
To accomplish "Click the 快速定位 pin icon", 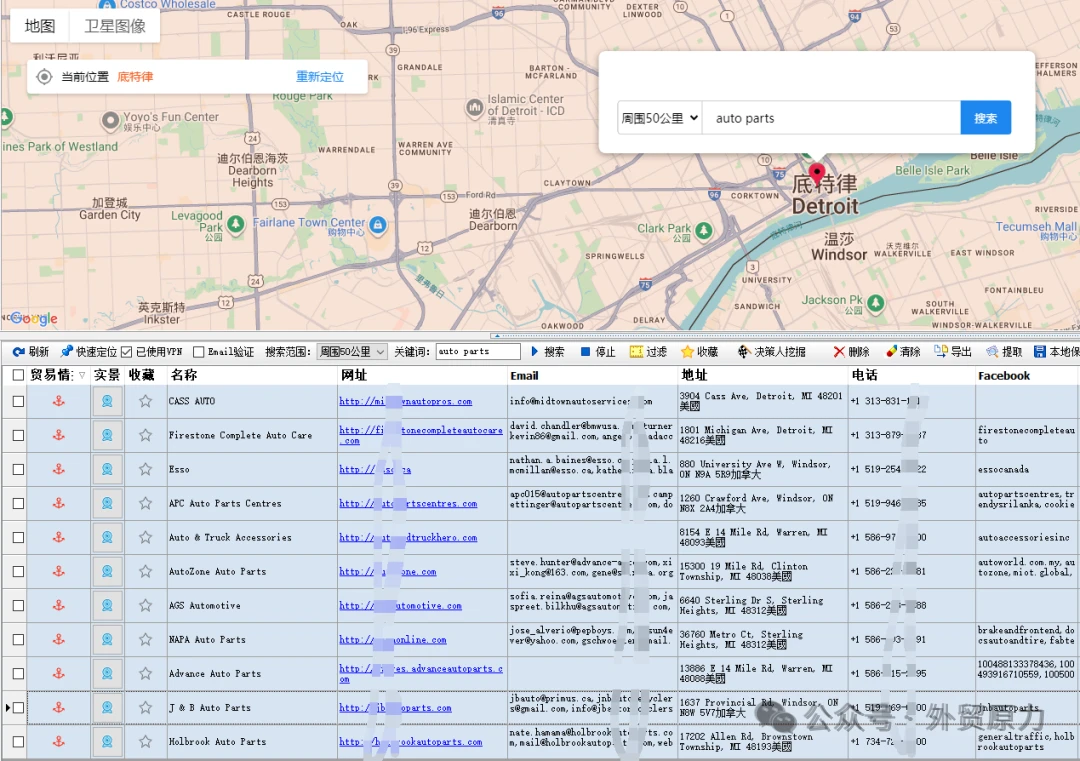I will [67, 352].
